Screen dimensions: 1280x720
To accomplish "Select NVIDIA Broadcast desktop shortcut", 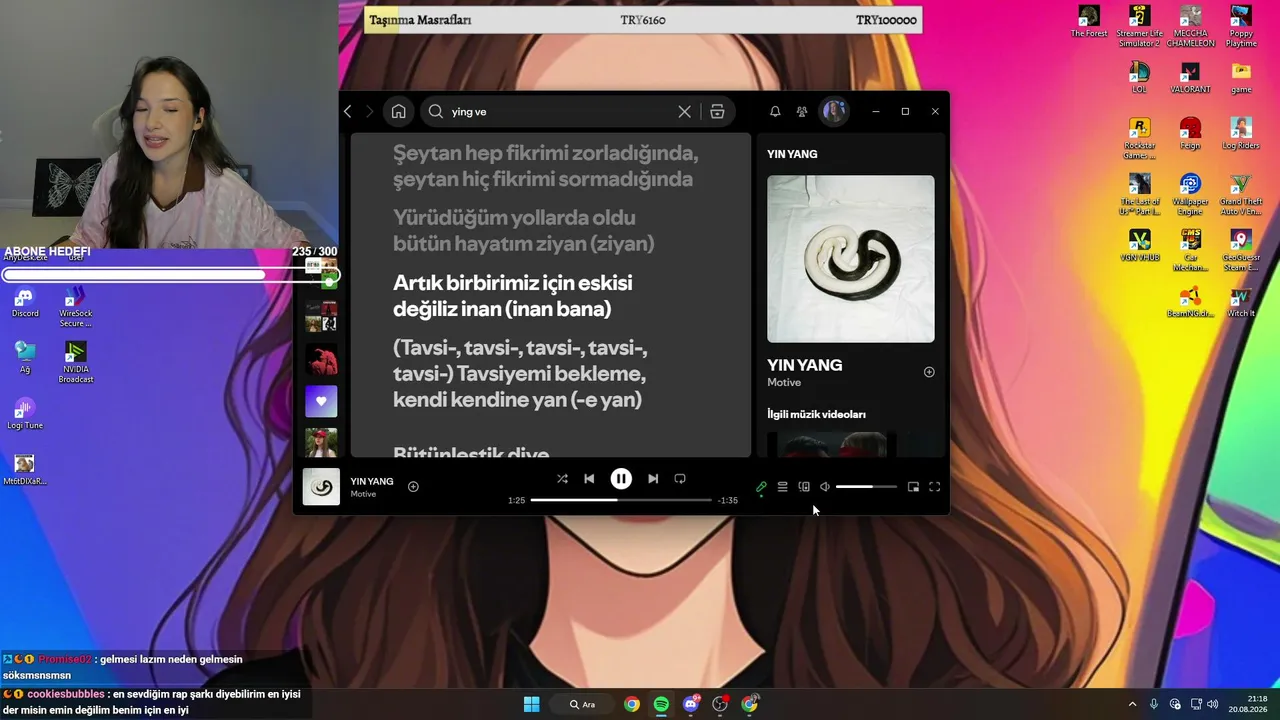I will tap(76, 363).
